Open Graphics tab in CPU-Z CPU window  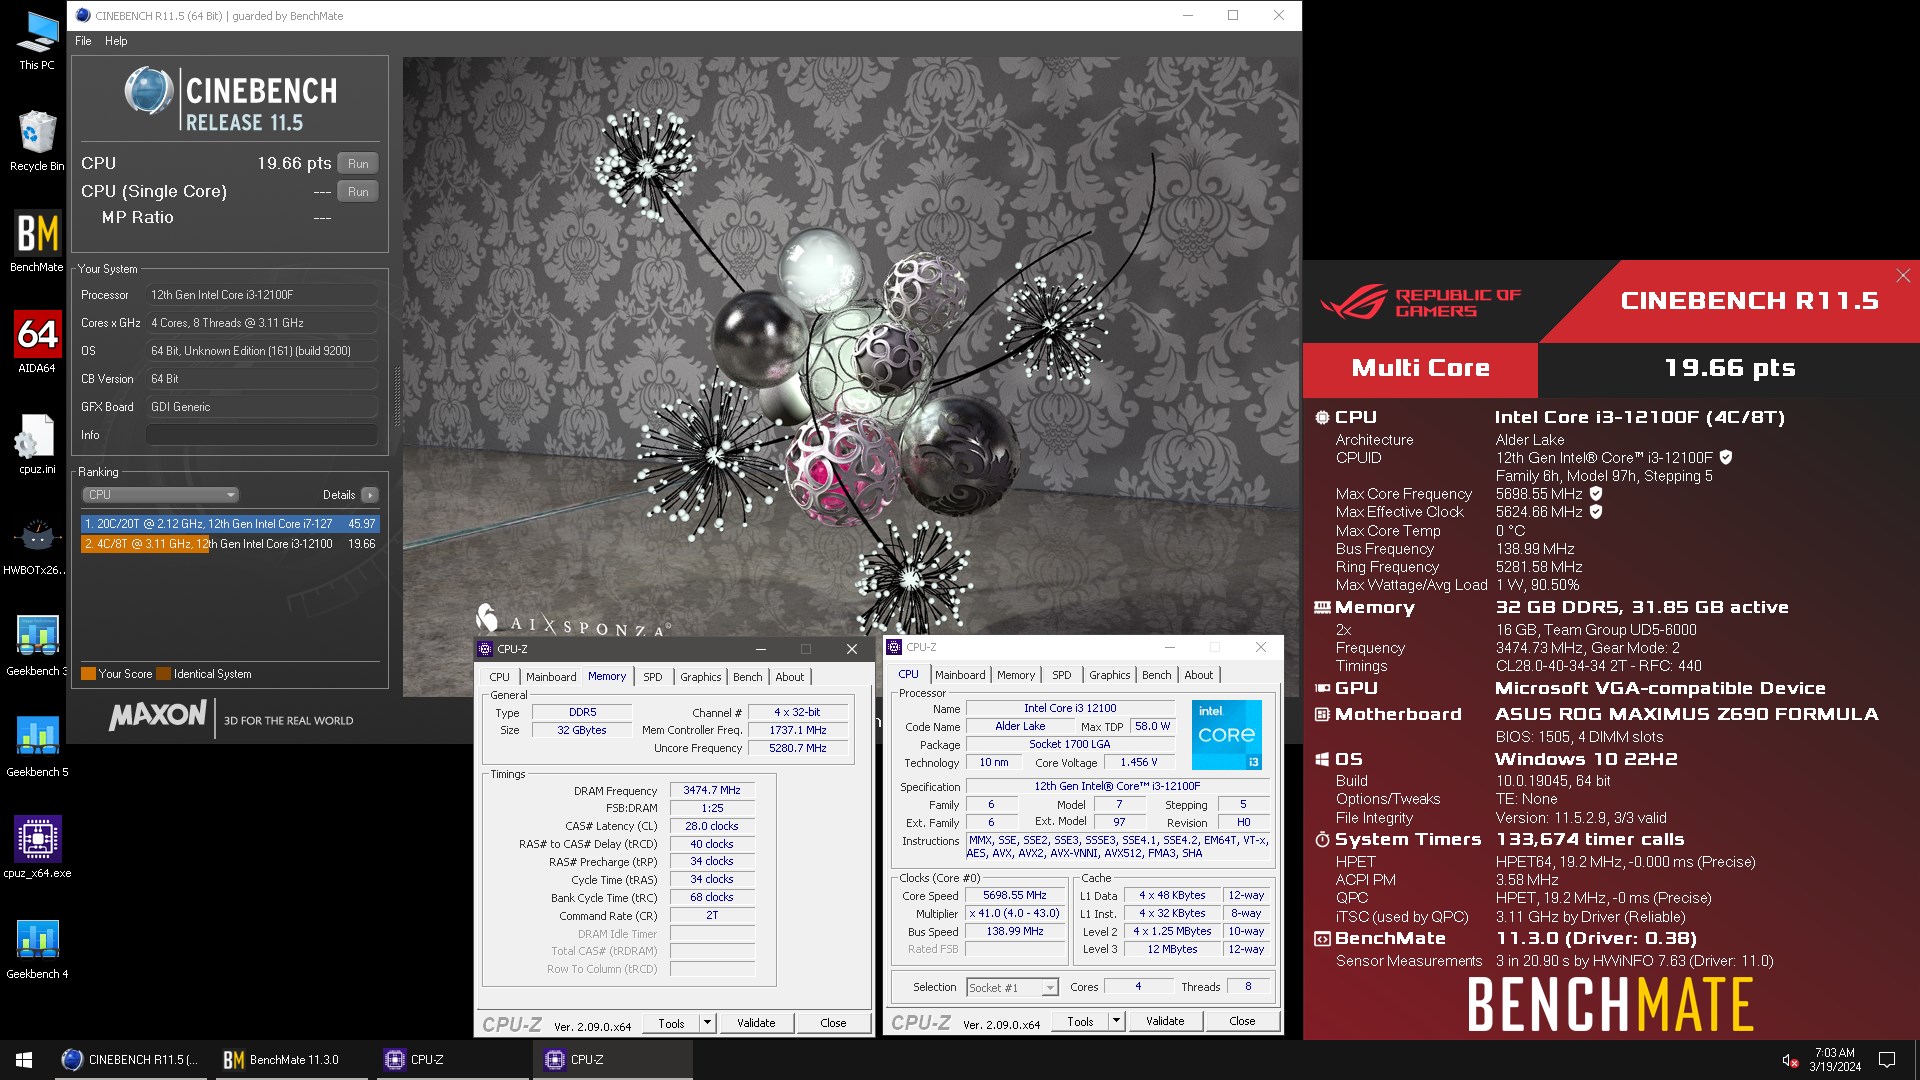[x=1110, y=675]
